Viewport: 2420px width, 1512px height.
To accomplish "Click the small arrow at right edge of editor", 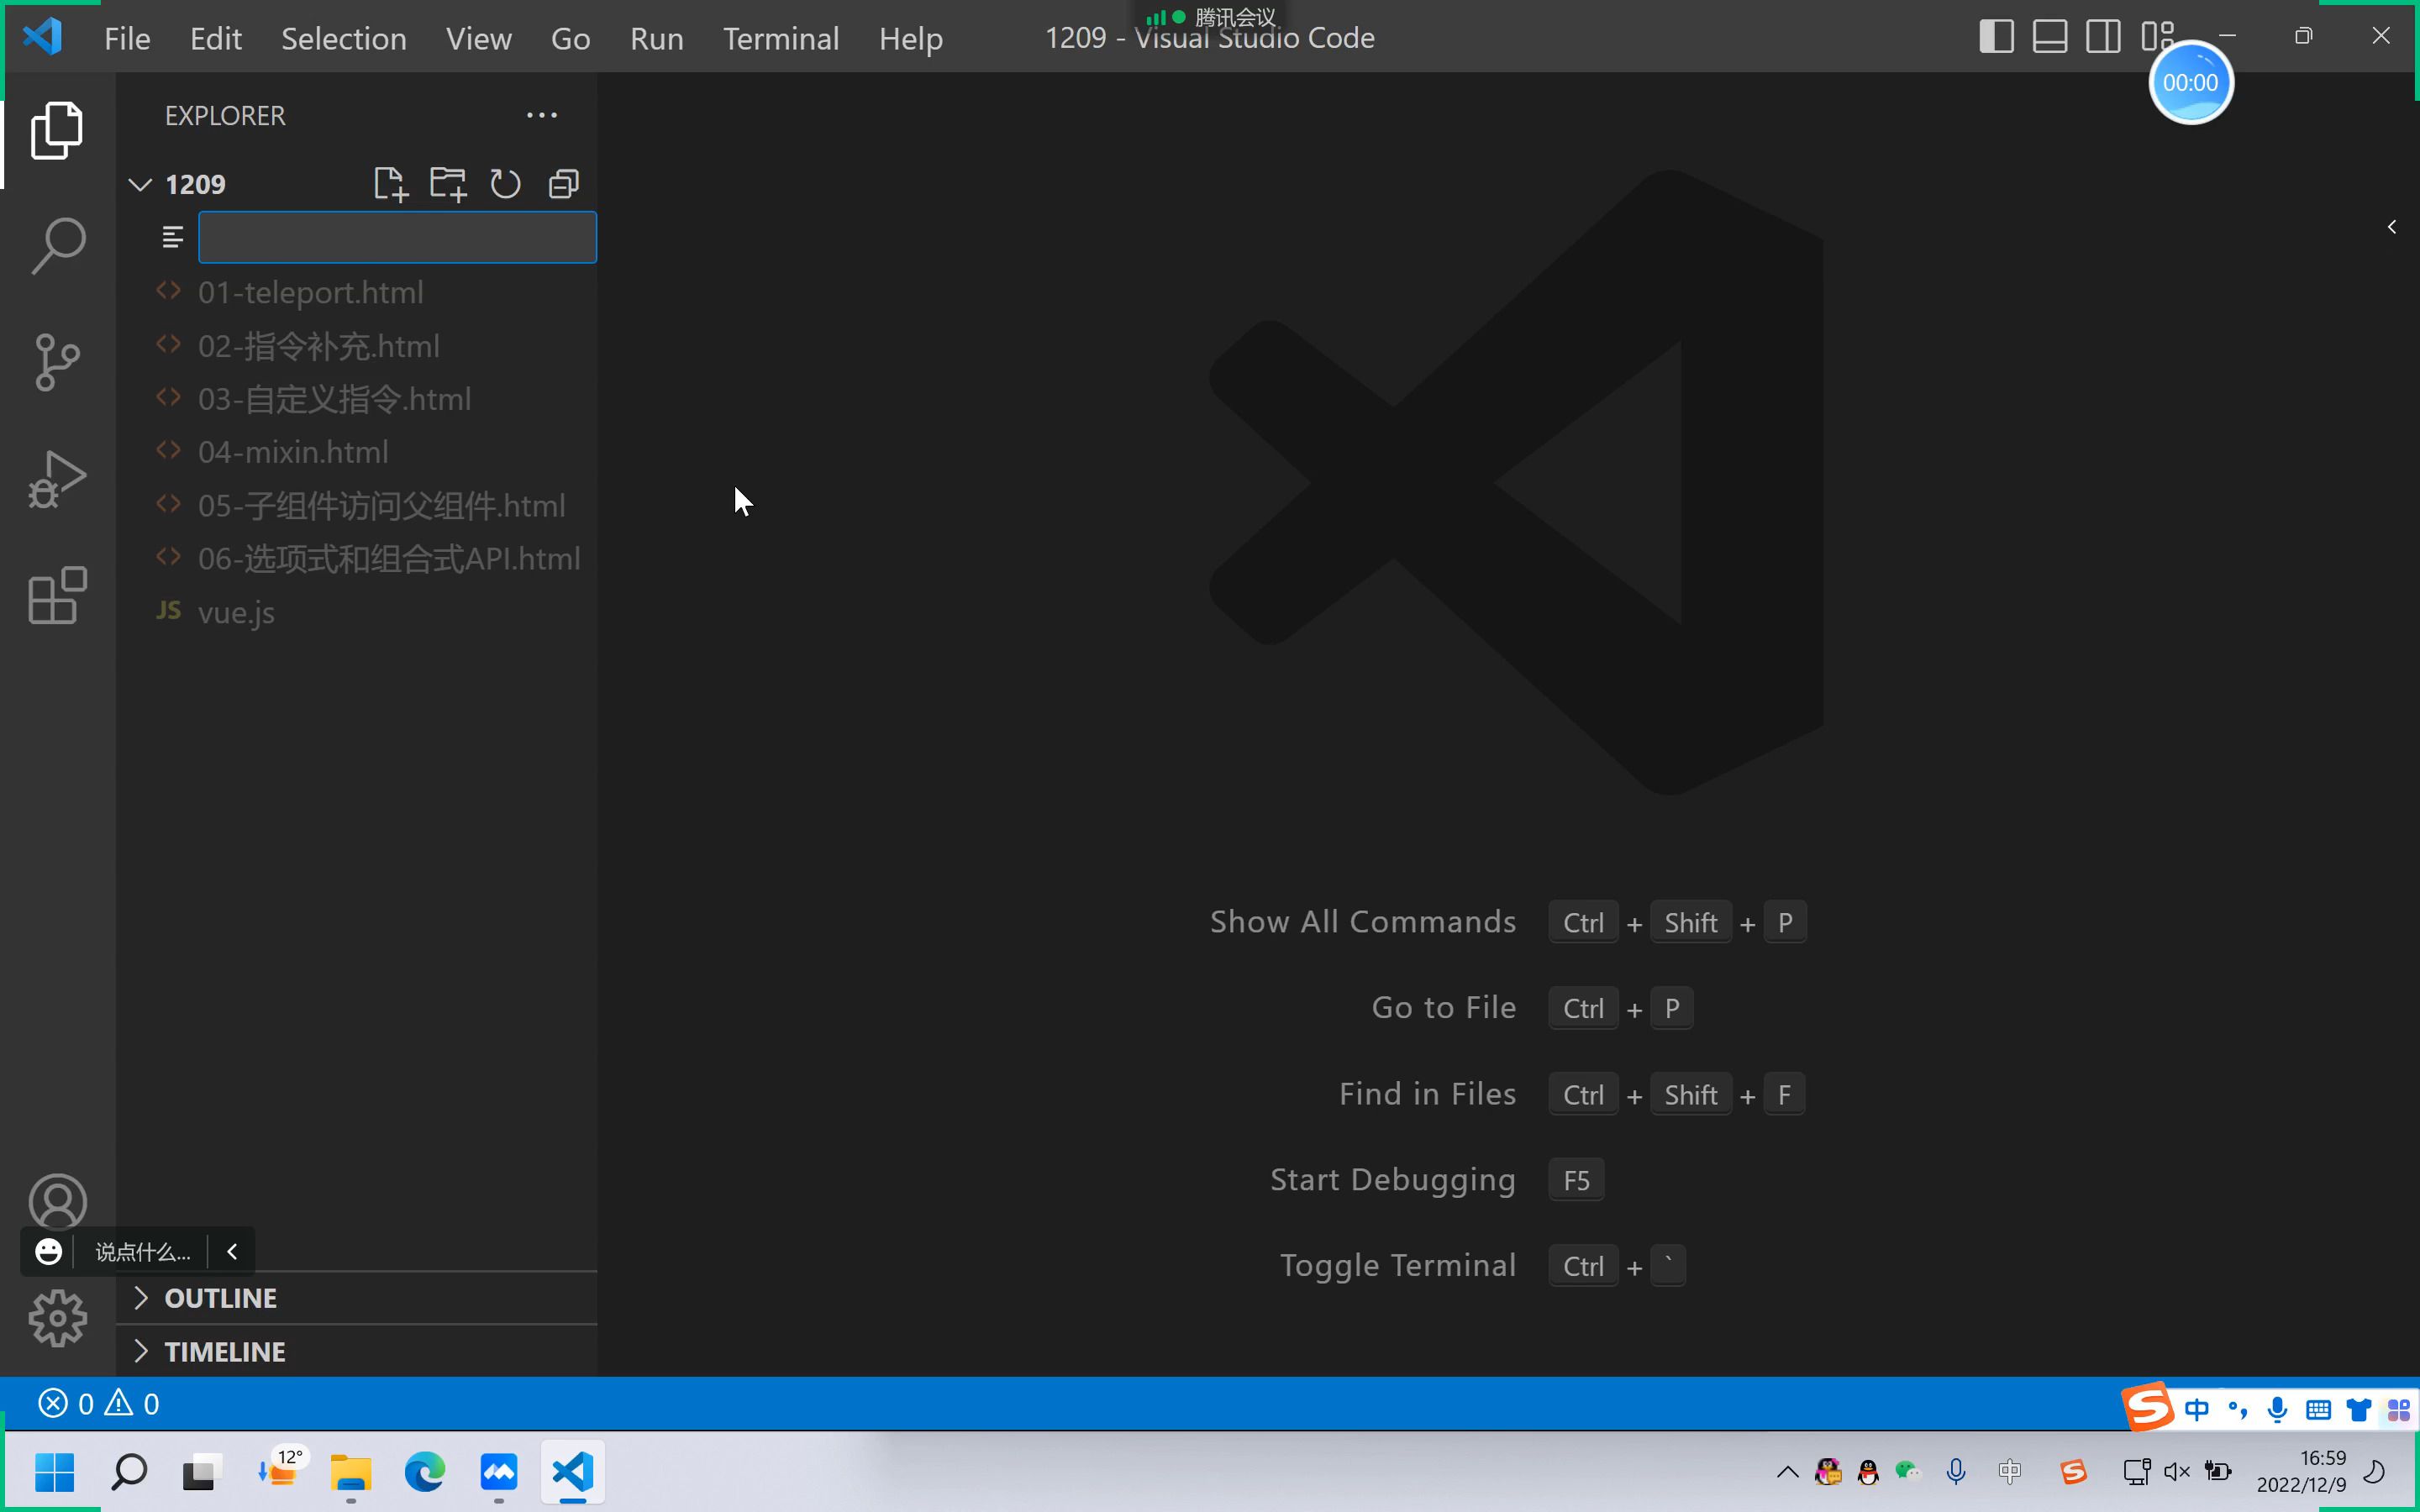I will 2392,227.
